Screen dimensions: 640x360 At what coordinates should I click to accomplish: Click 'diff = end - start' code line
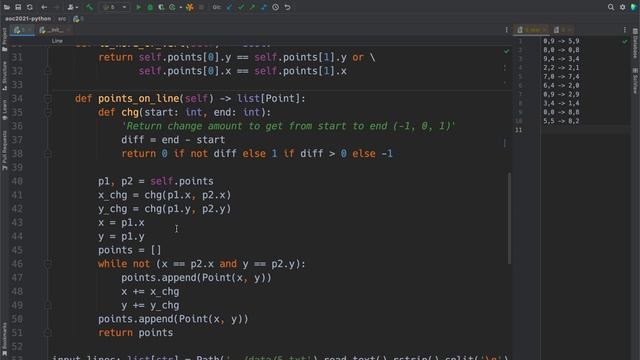pos(173,140)
